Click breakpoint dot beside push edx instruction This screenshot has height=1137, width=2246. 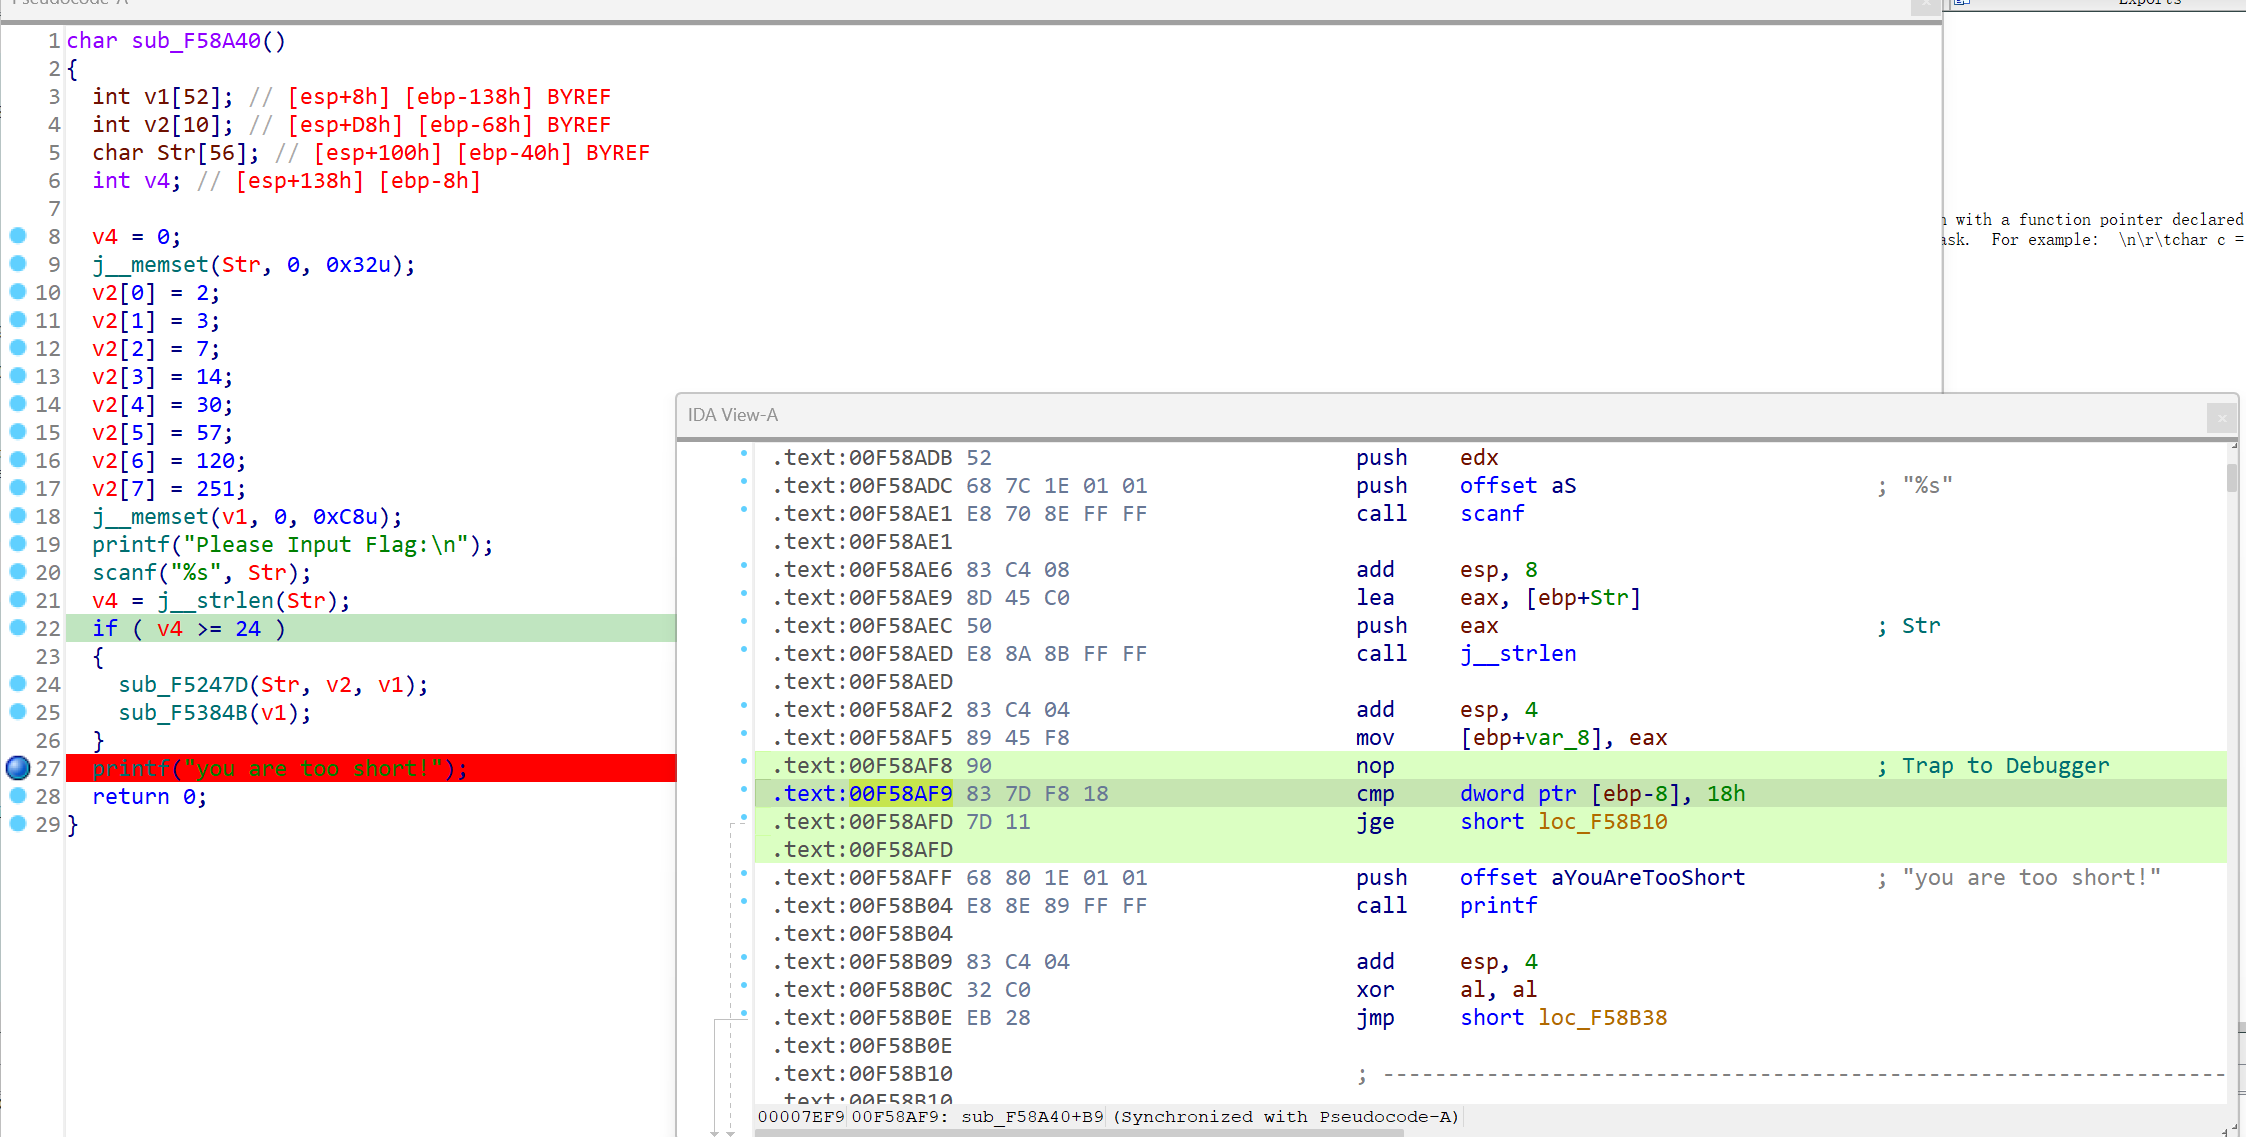[x=744, y=454]
